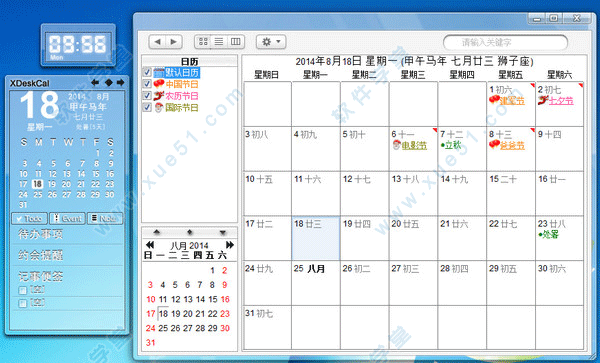The width and height of the screenshot is (600, 363).
Task: Open the Todo tab in XDeskCal widget
Action: pyautogui.click(x=29, y=218)
